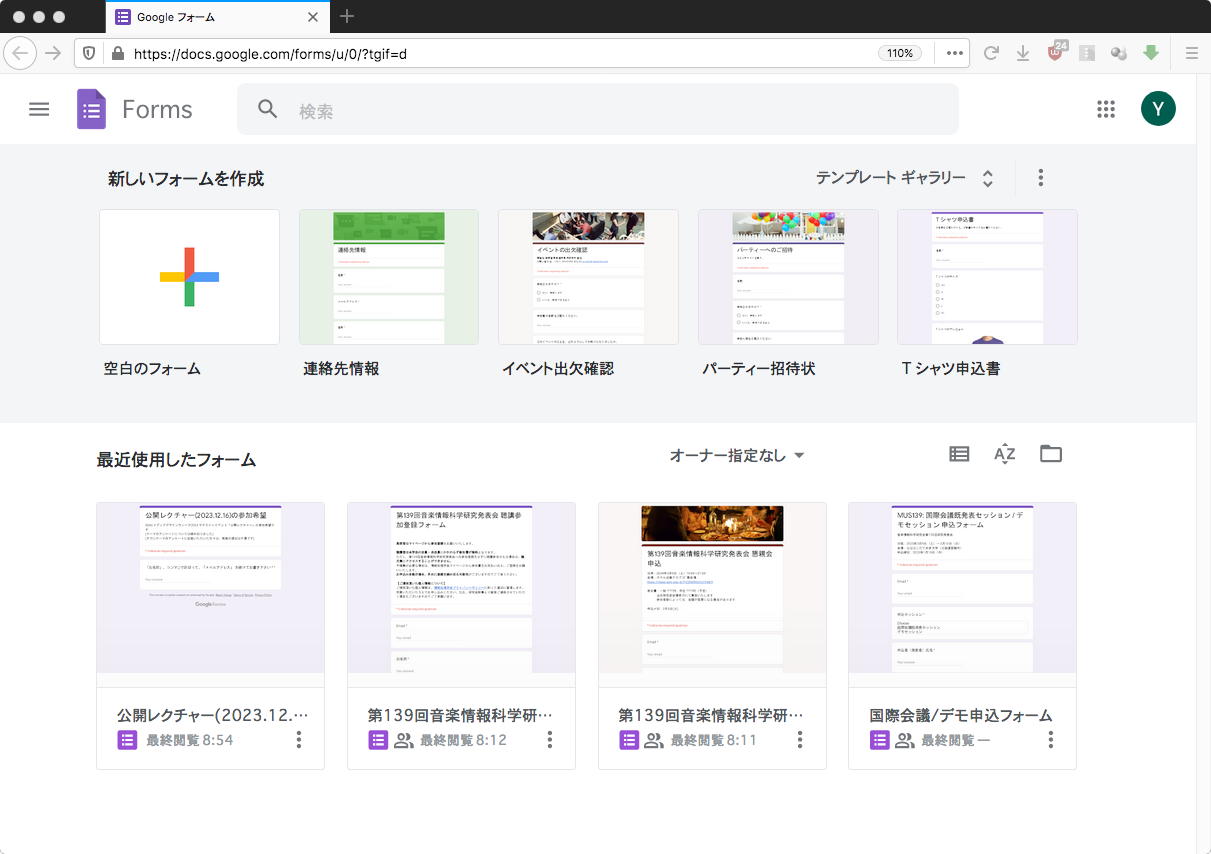The image size is (1211, 854).
Task: Open more options beside Template Gallery
Action: (1040, 178)
